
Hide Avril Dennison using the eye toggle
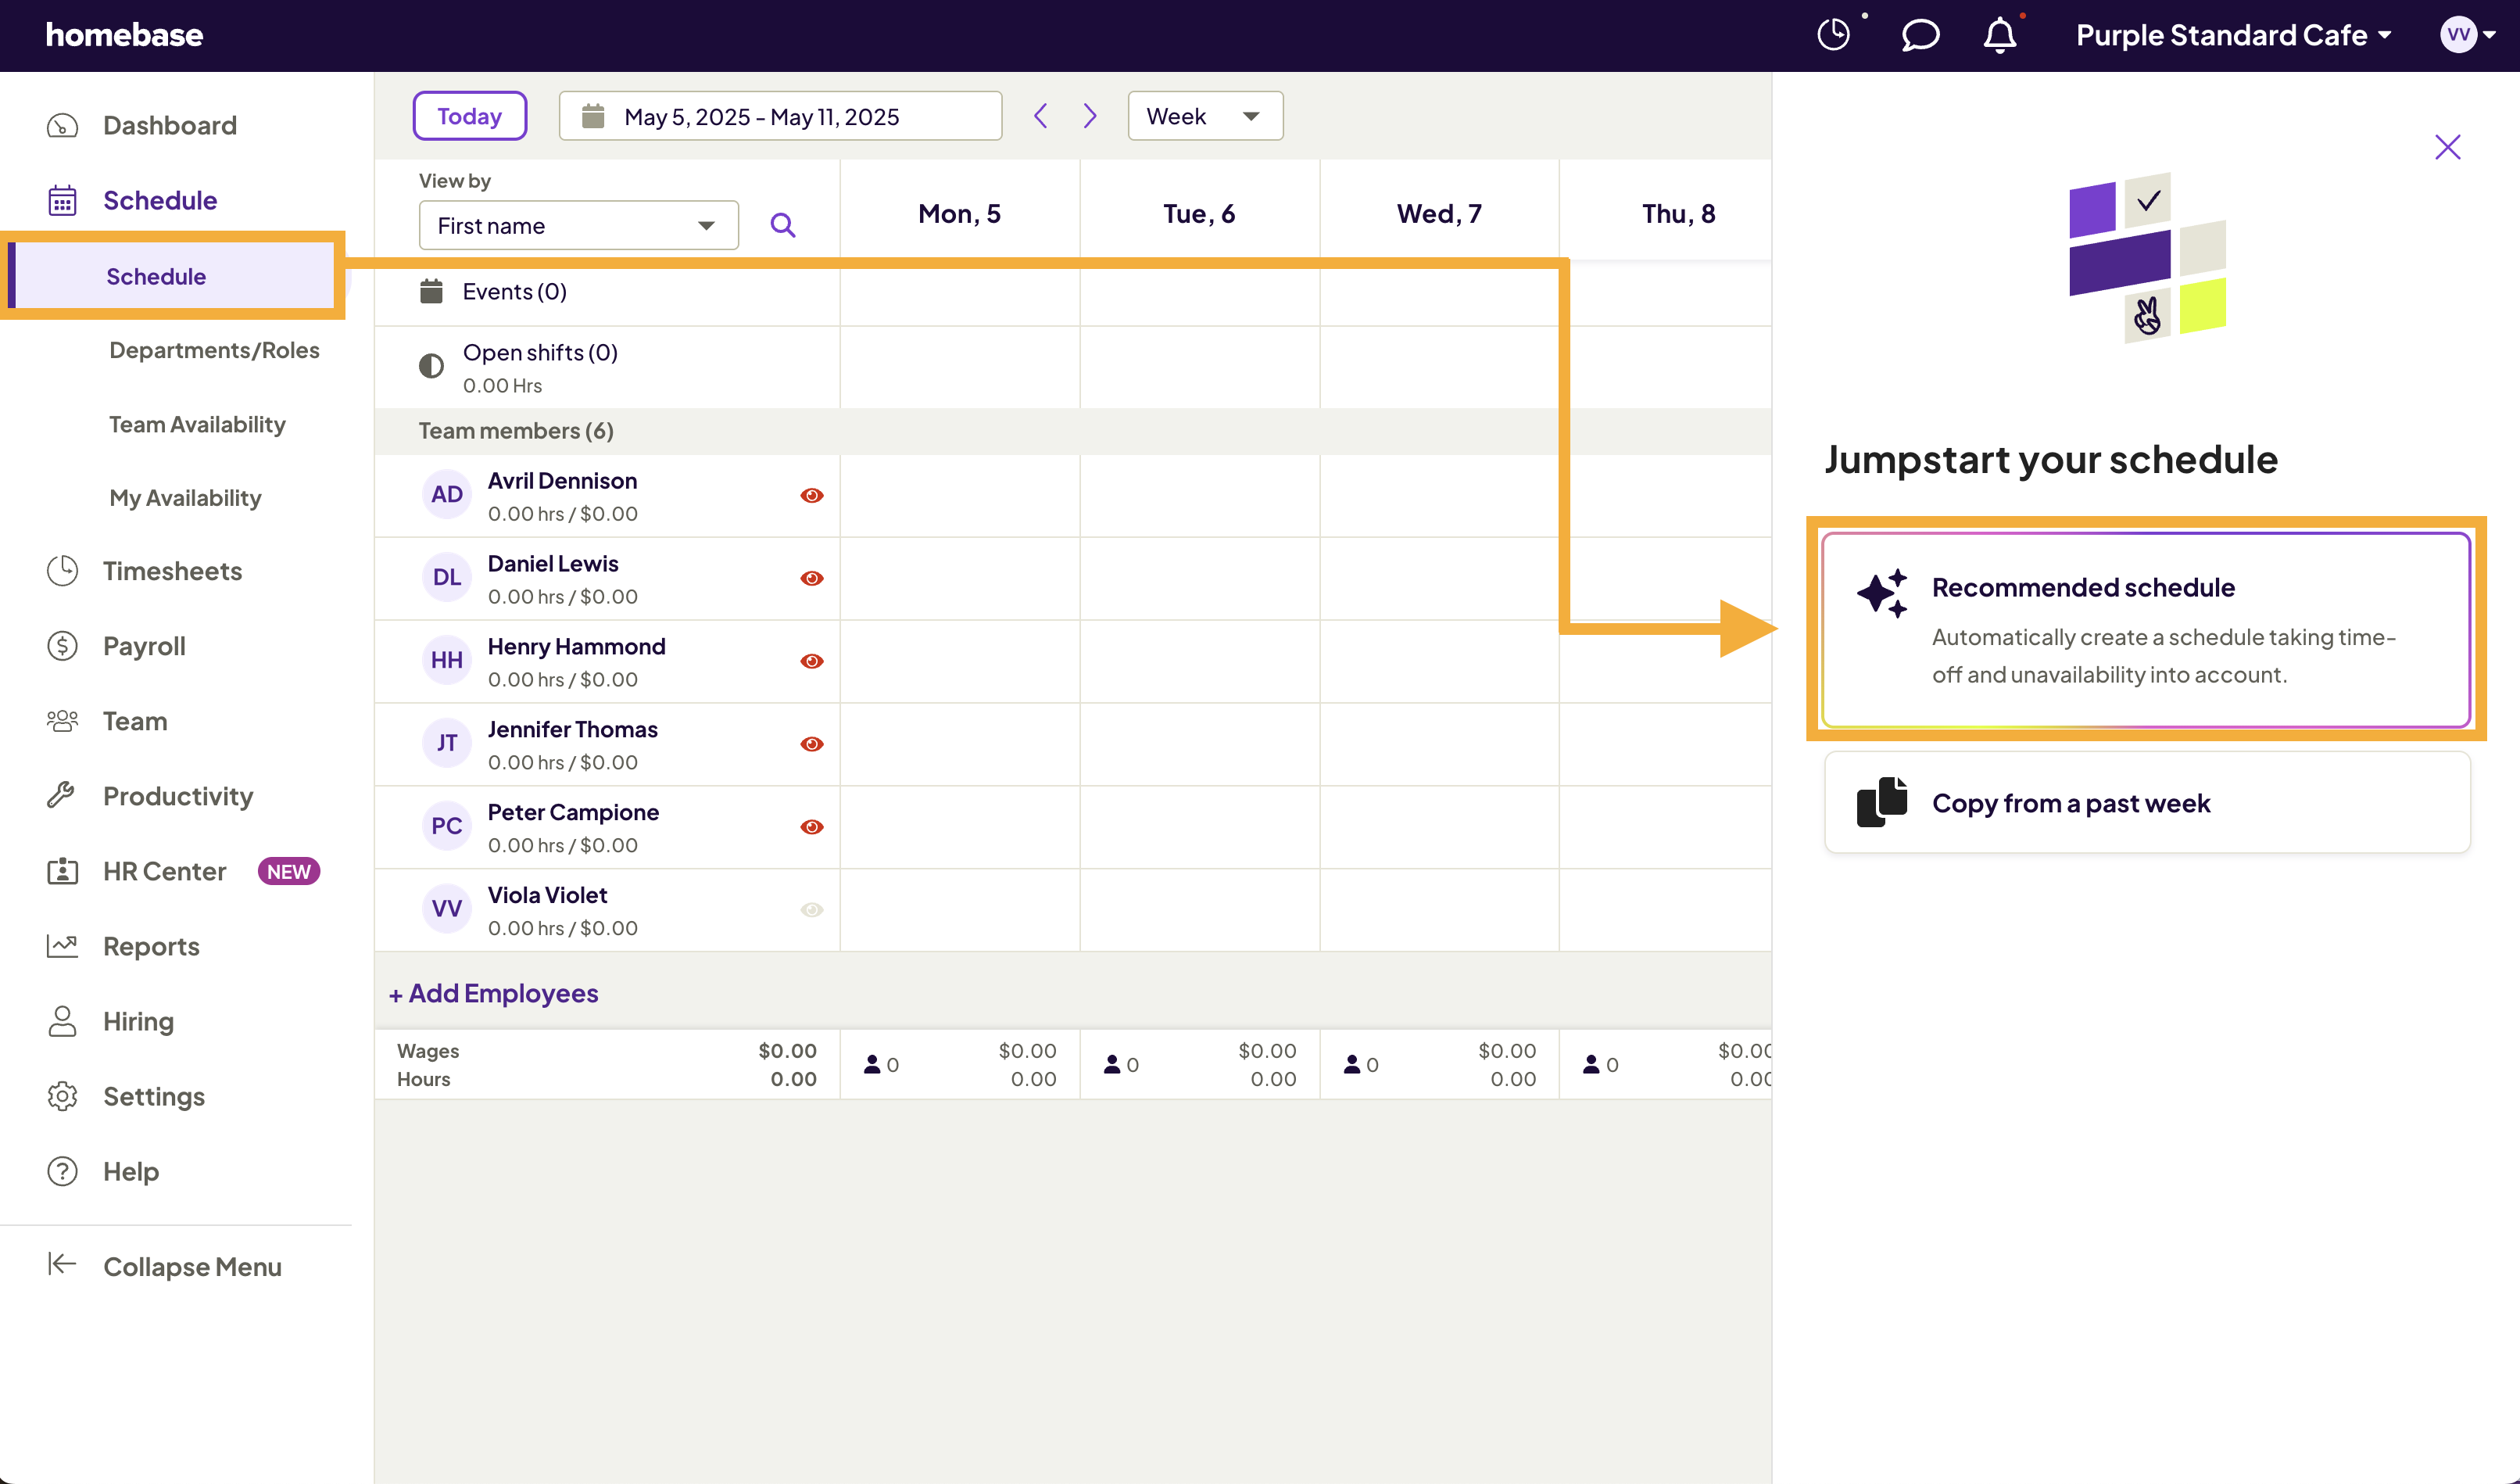(x=812, y=495)
